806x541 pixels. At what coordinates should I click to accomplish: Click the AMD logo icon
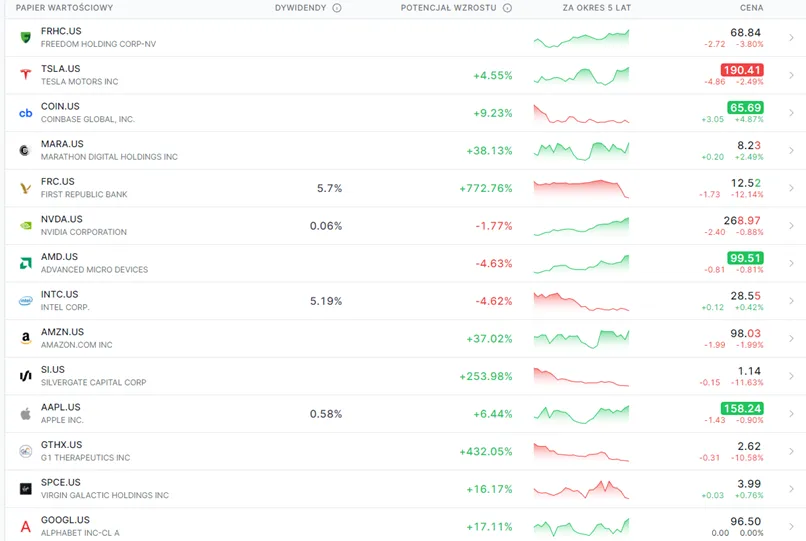click(25, 263)
